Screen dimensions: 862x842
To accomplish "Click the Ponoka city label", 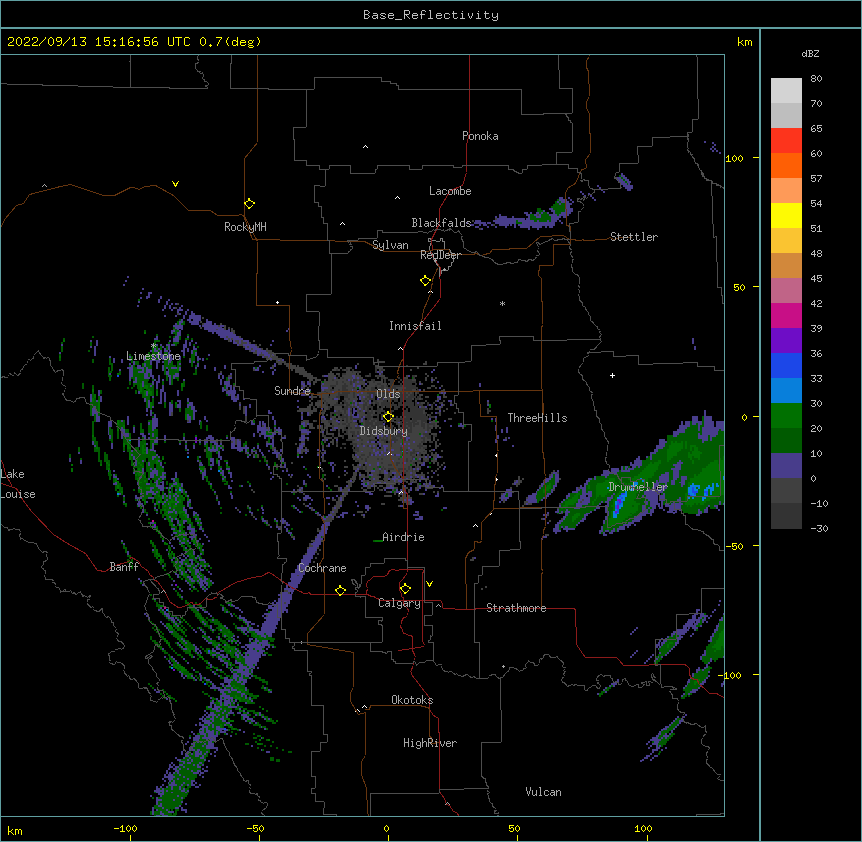I will pos(480,136).
